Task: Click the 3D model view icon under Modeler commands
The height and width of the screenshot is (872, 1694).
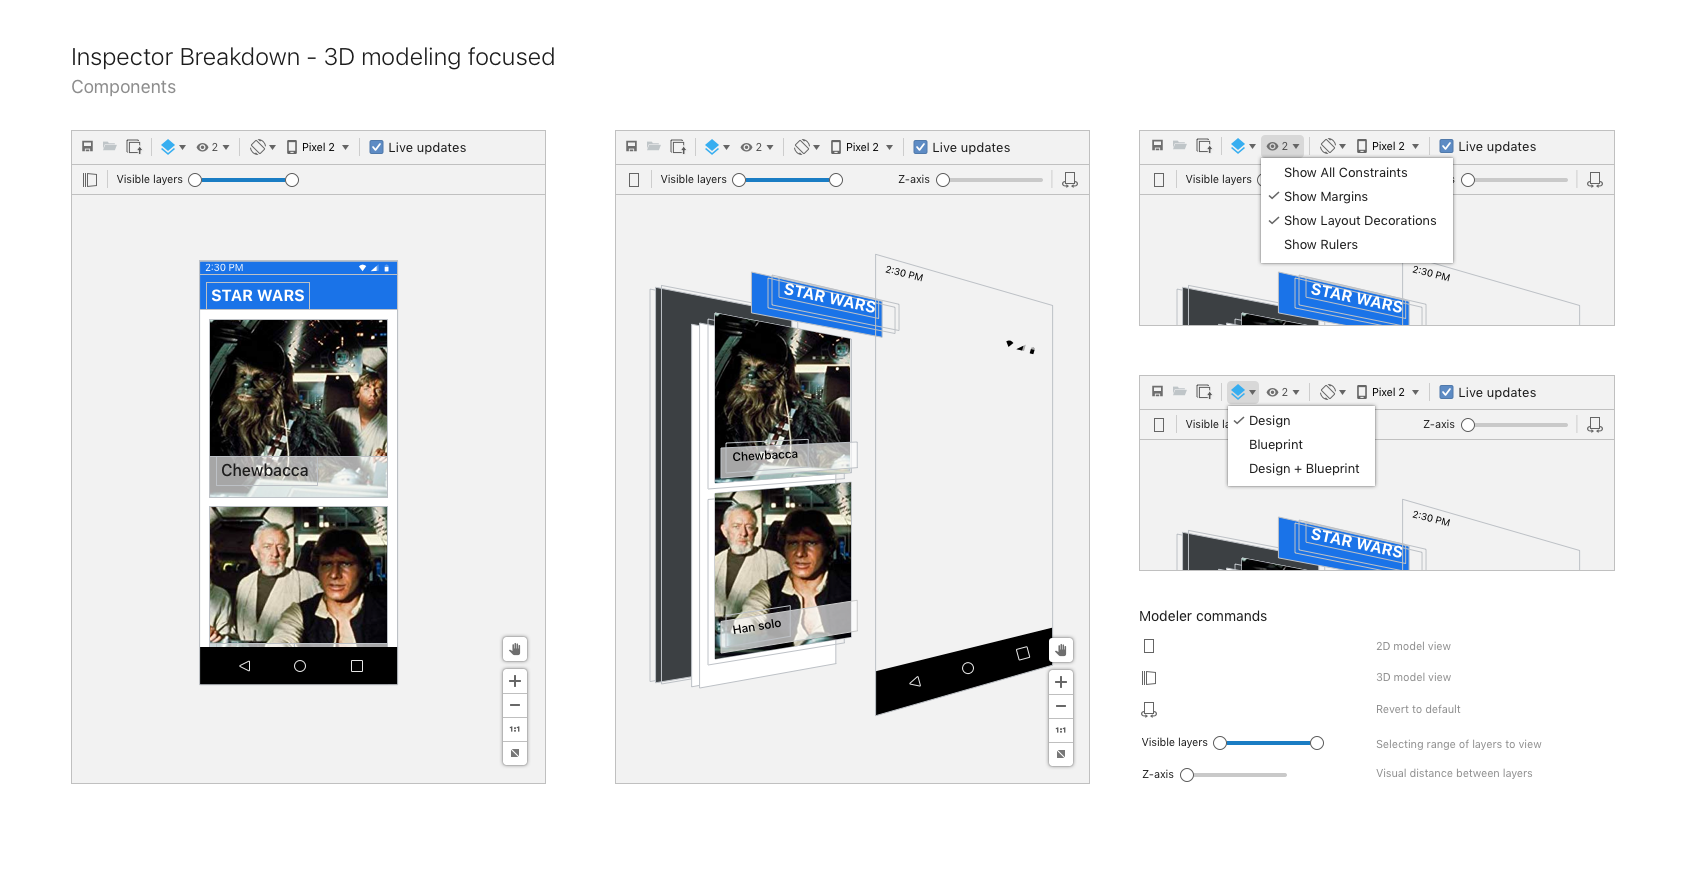Action: tap(1149, 678)
